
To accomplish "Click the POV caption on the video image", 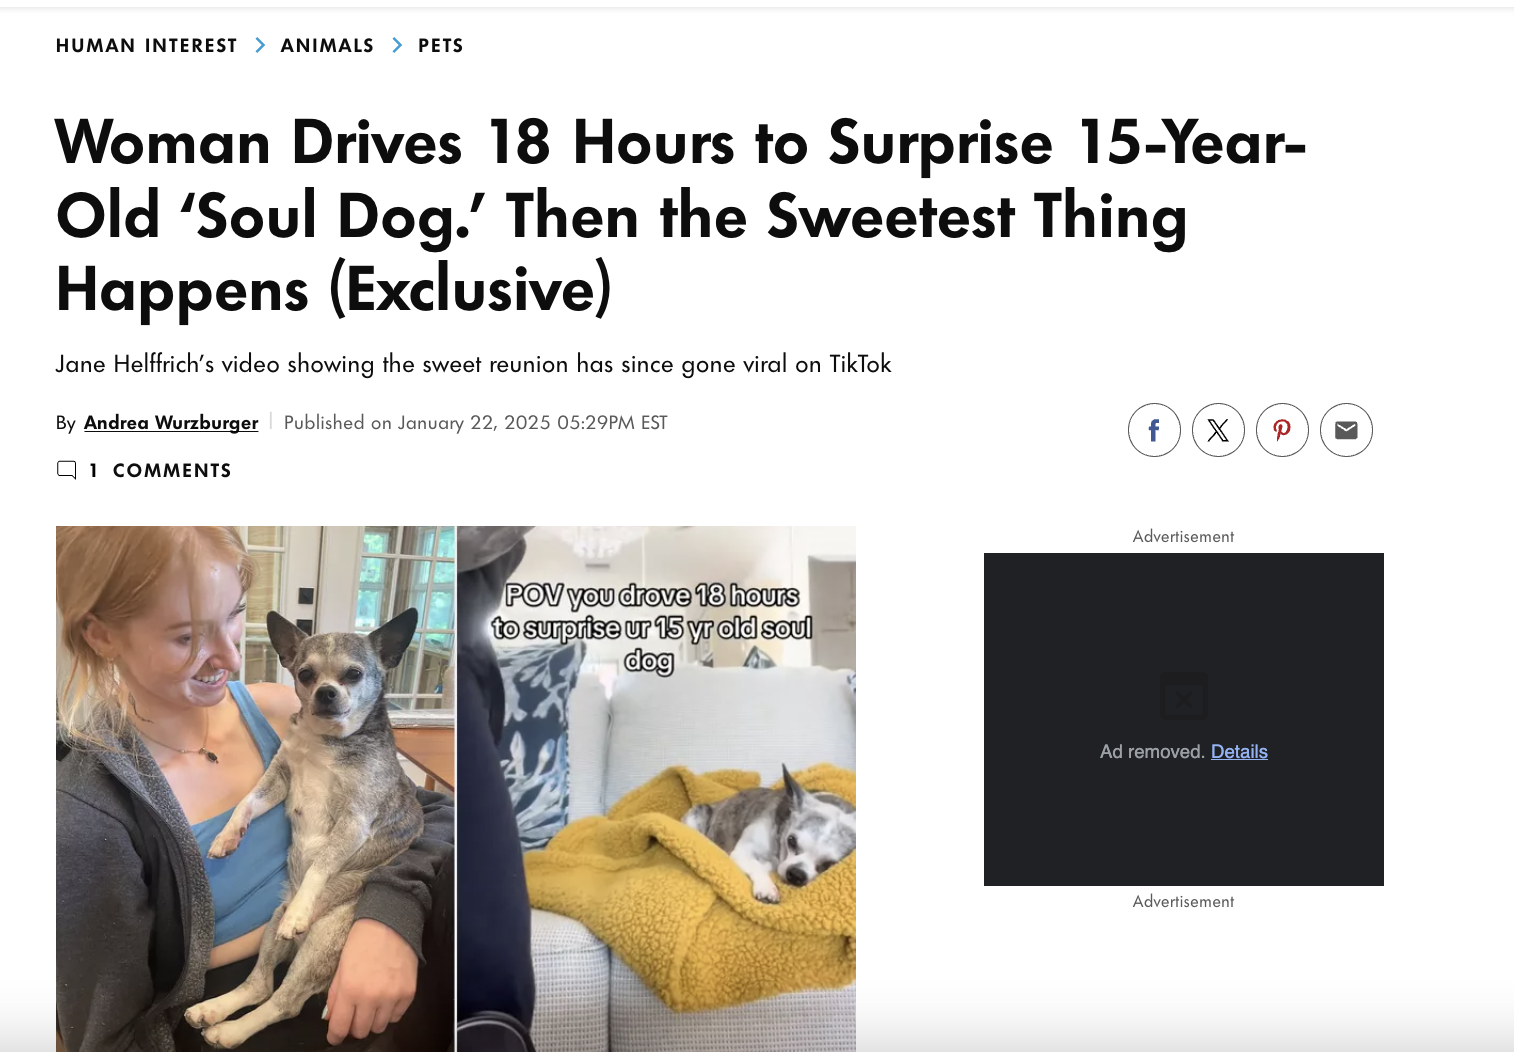I will [651, 627].
